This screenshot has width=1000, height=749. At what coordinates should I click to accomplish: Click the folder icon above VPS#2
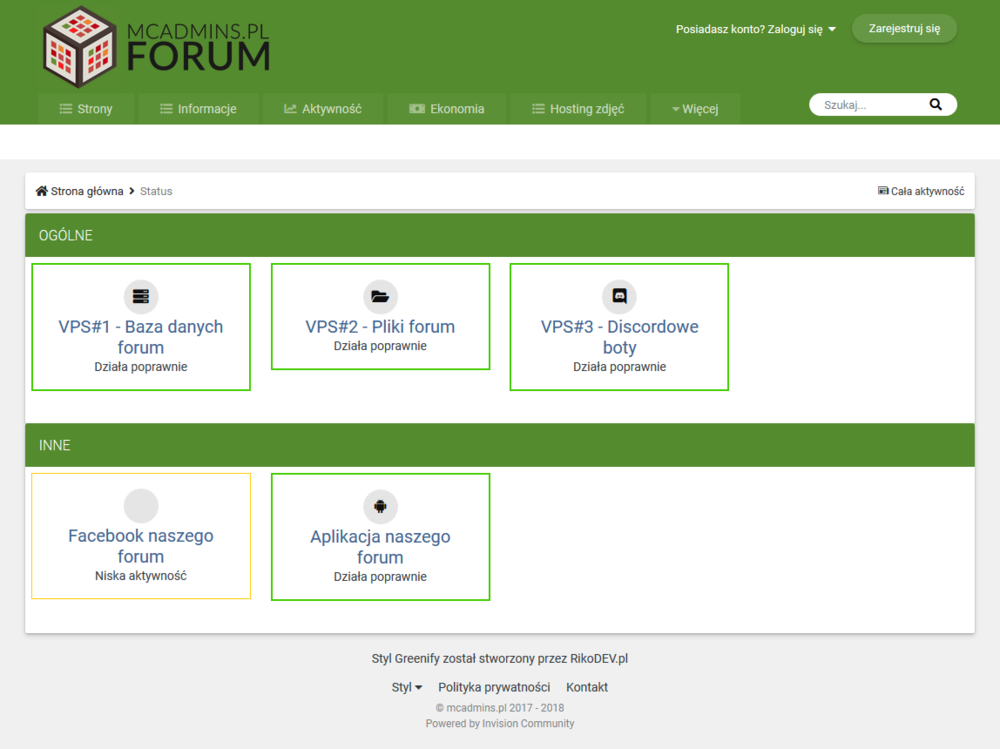[x=380, y=297]
